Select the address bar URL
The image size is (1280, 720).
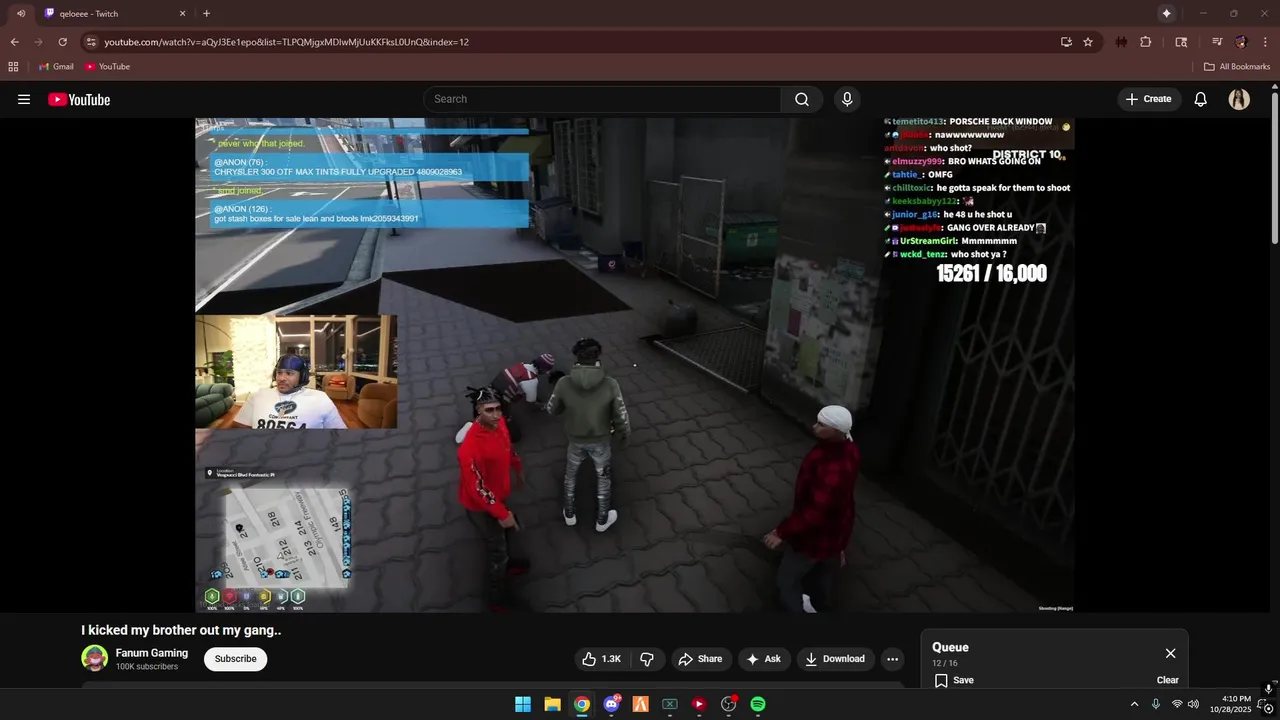pyautogui.click(x=287, y=42)
